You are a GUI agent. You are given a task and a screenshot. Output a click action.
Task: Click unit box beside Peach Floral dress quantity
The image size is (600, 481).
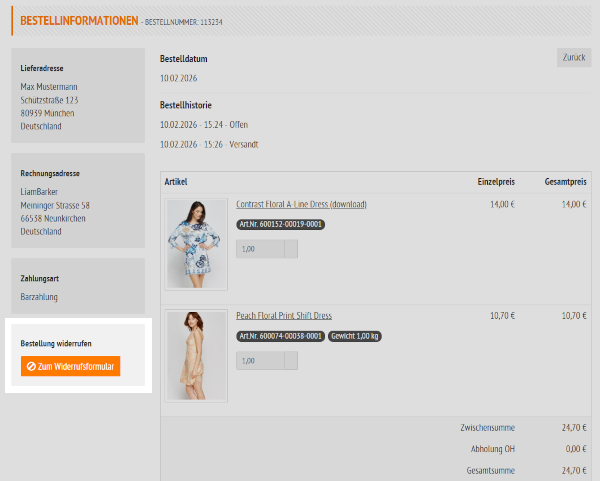[291, 361]
